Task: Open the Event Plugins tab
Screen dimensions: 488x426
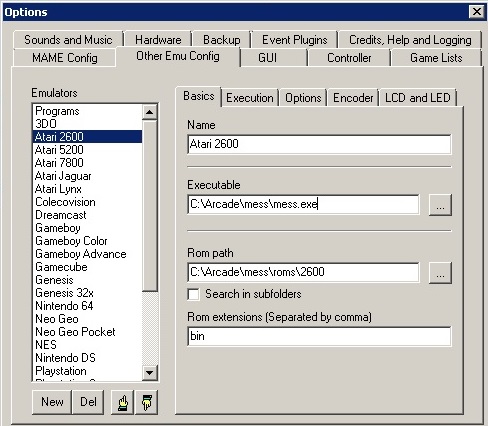Action: point(295,40)
